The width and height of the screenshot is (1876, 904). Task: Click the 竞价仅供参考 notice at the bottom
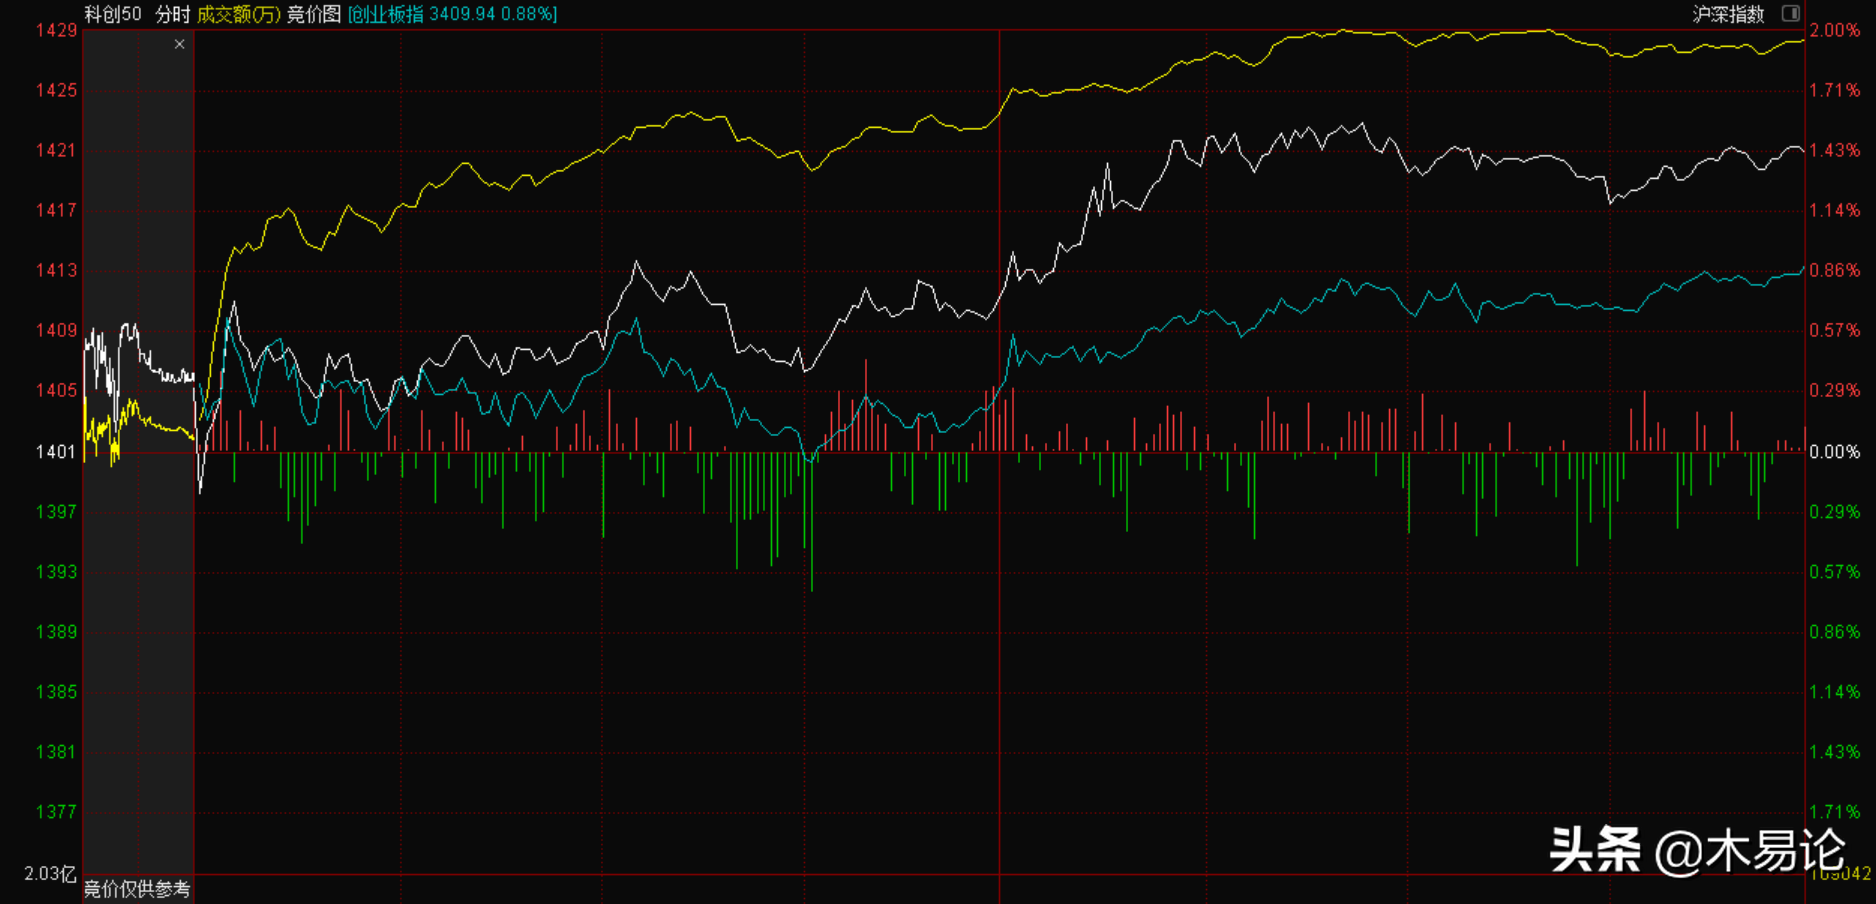click(137, 889)
